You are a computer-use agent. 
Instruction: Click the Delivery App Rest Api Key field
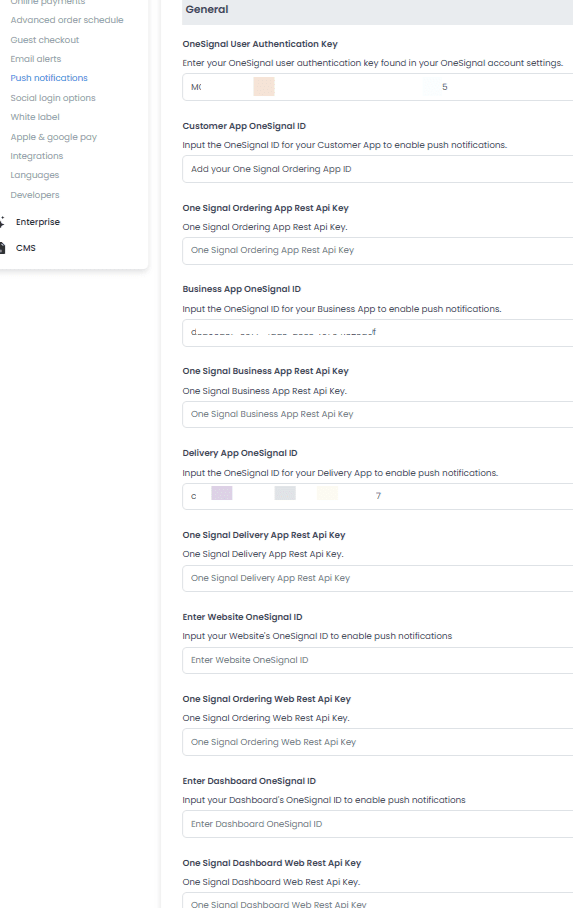[378, 578]
